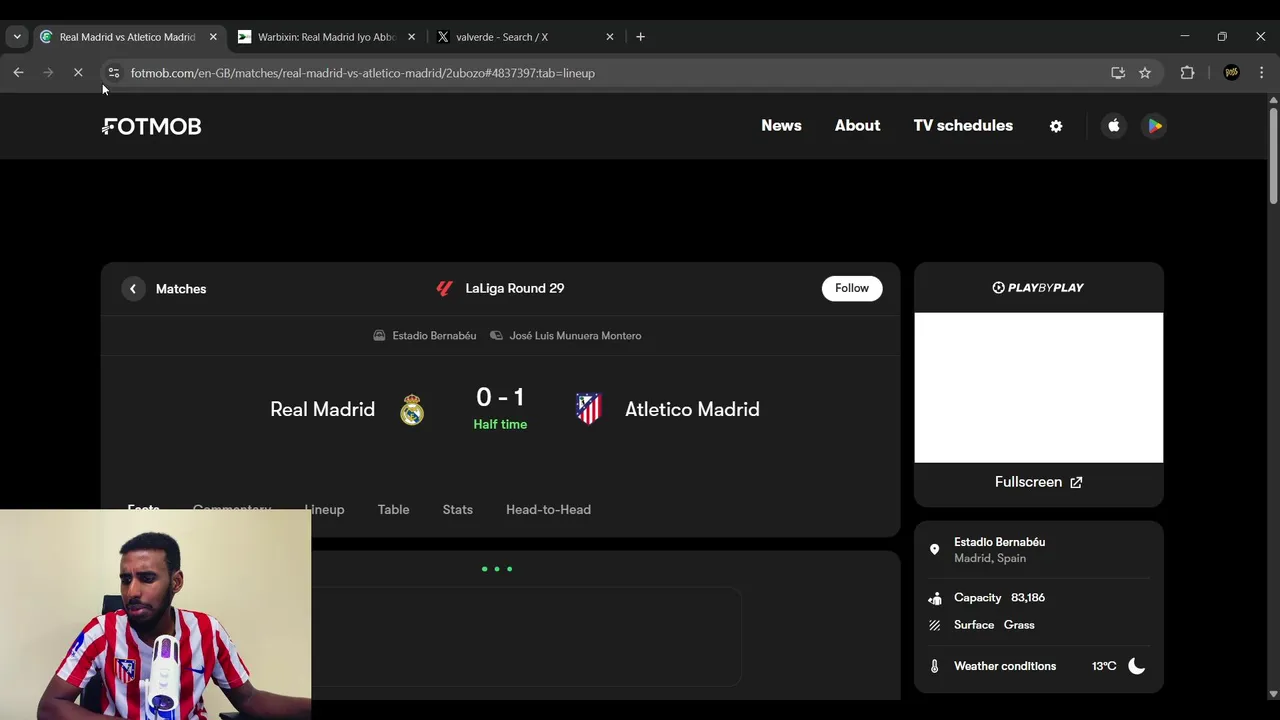Screen dimensions: 1280x720
Task: Click the page vertical scrollbar thumb
Action: click(1273, 155)
